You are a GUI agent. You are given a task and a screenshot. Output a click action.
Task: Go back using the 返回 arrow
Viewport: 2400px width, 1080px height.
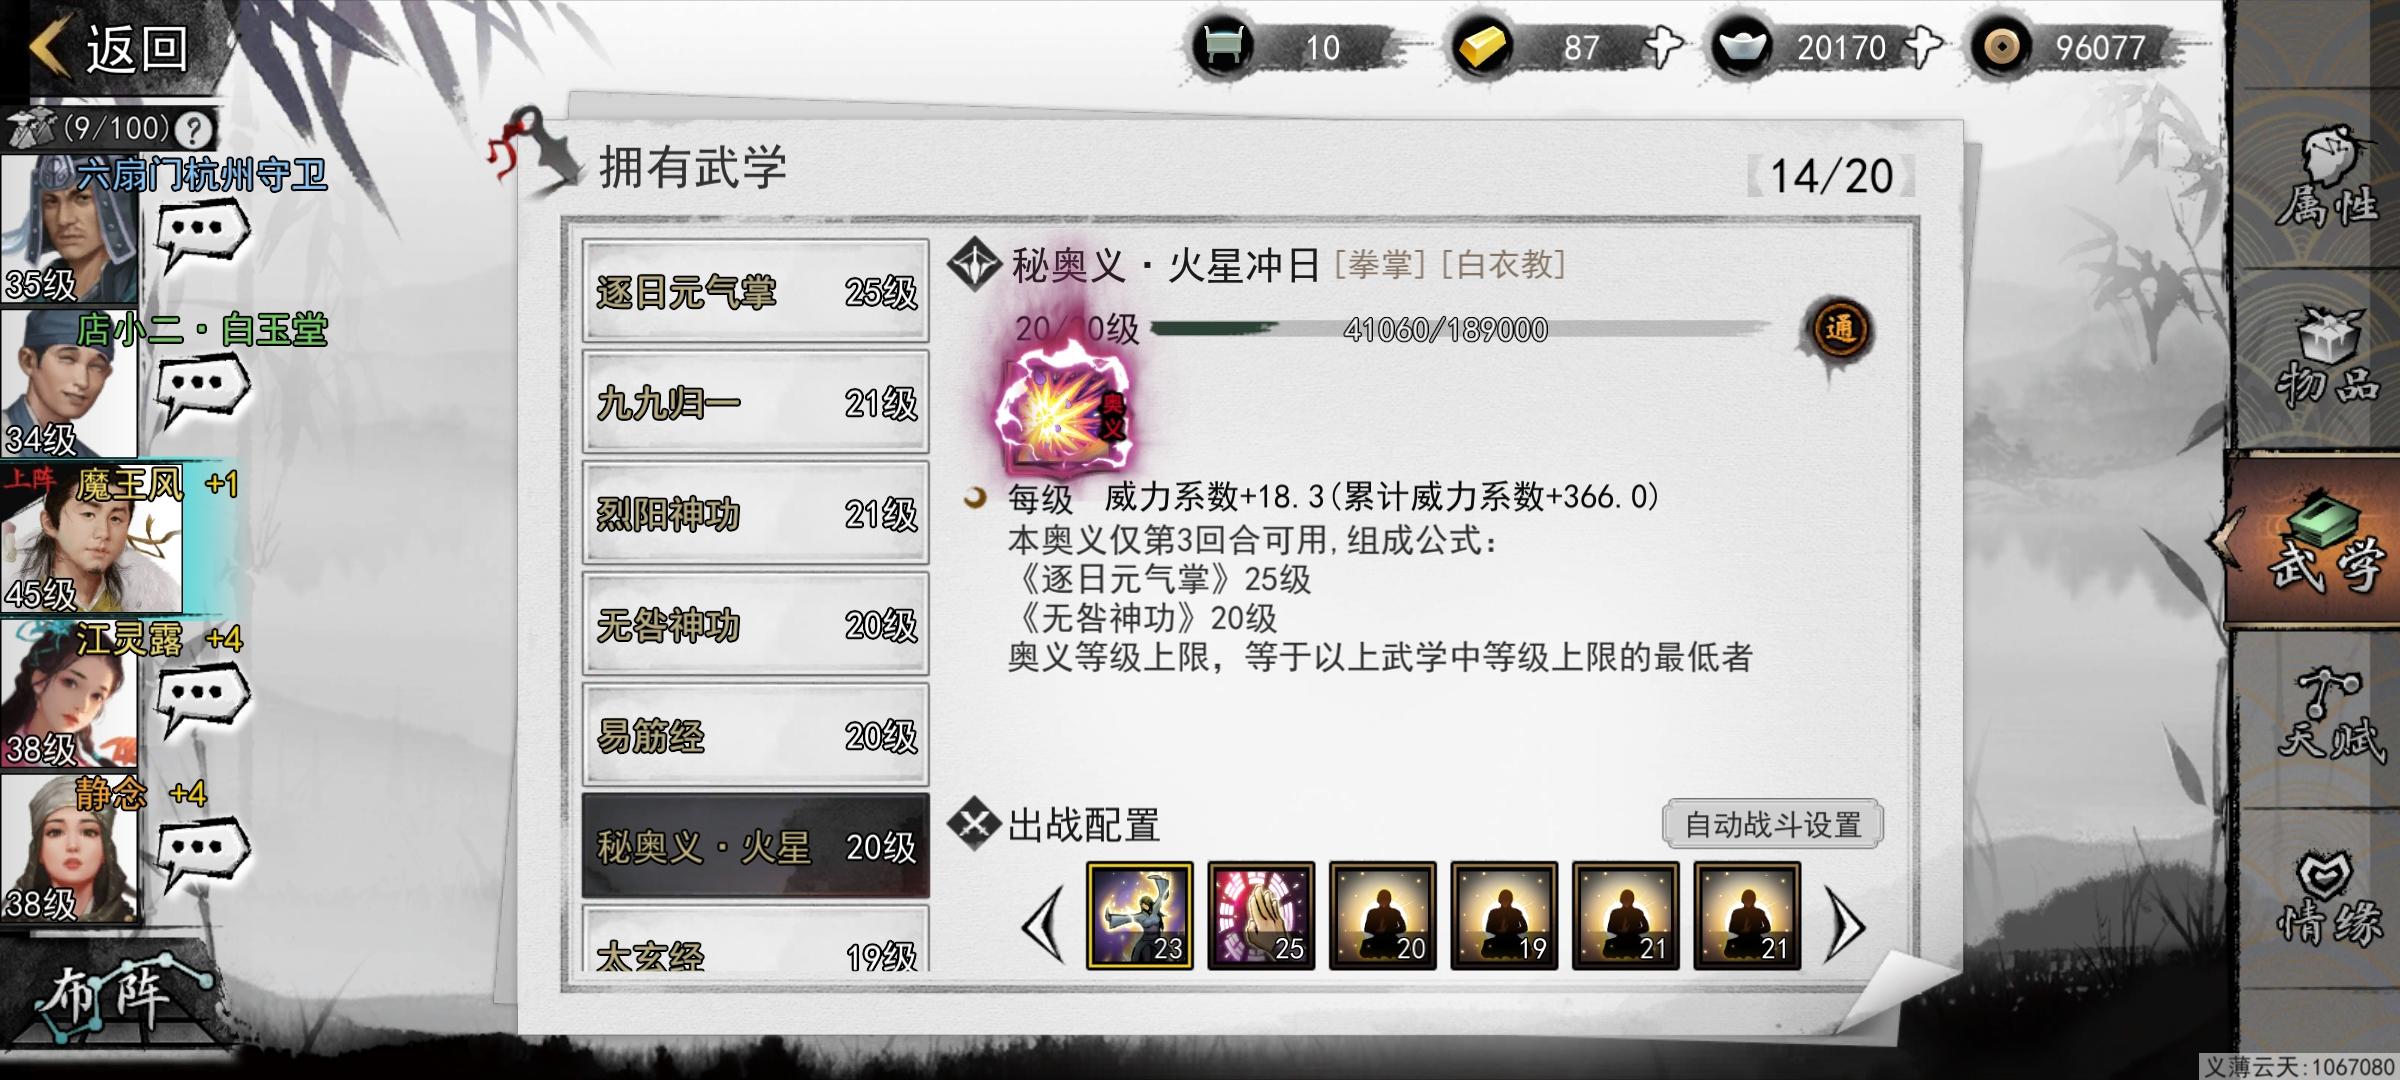(x=108, y=48)
